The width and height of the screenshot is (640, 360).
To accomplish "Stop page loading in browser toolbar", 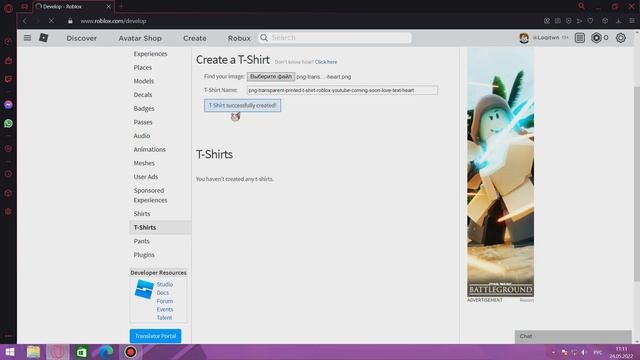I will (51, 21).
